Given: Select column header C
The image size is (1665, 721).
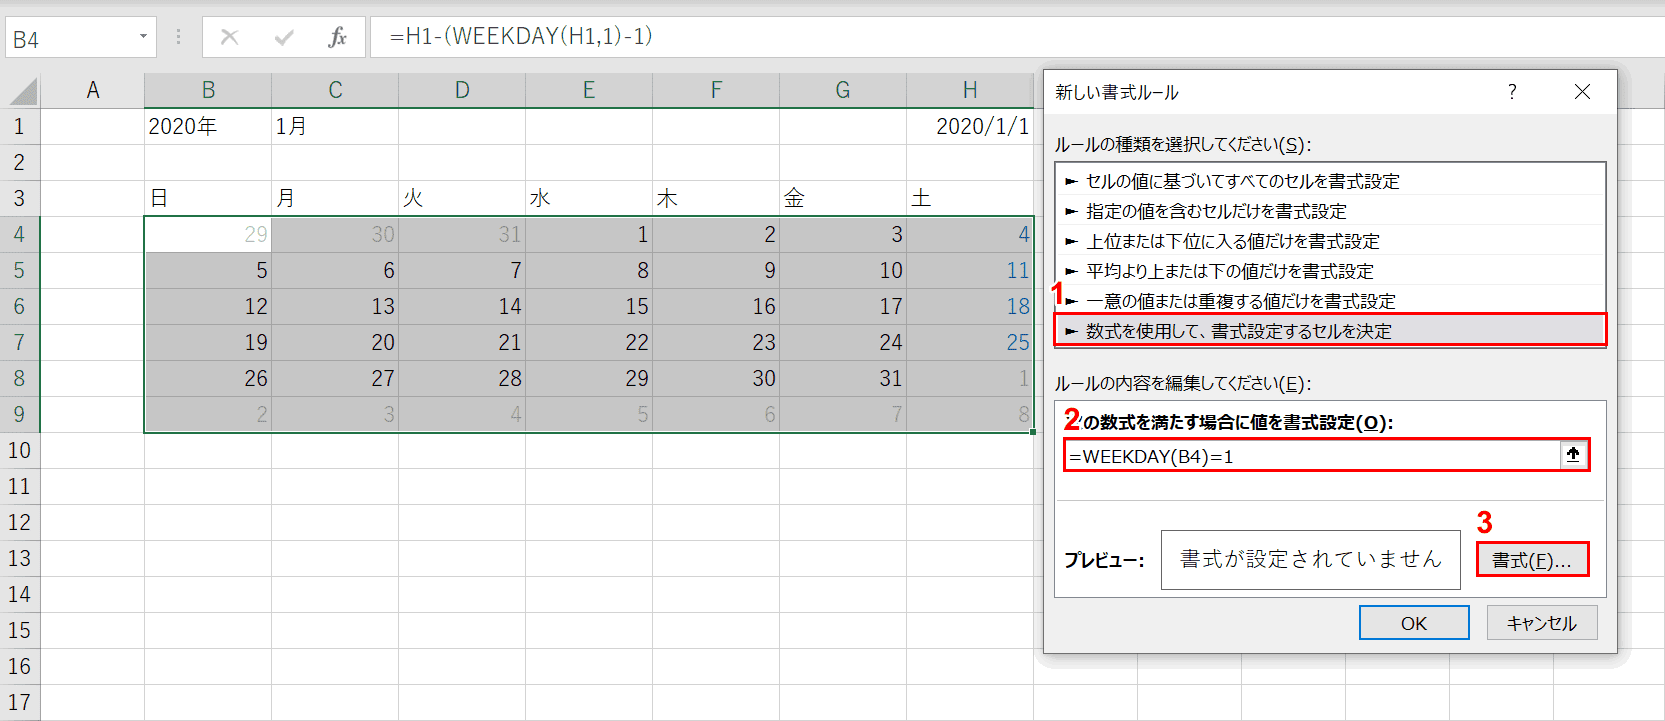Looking at the screenshot, I should pos(335,90).
